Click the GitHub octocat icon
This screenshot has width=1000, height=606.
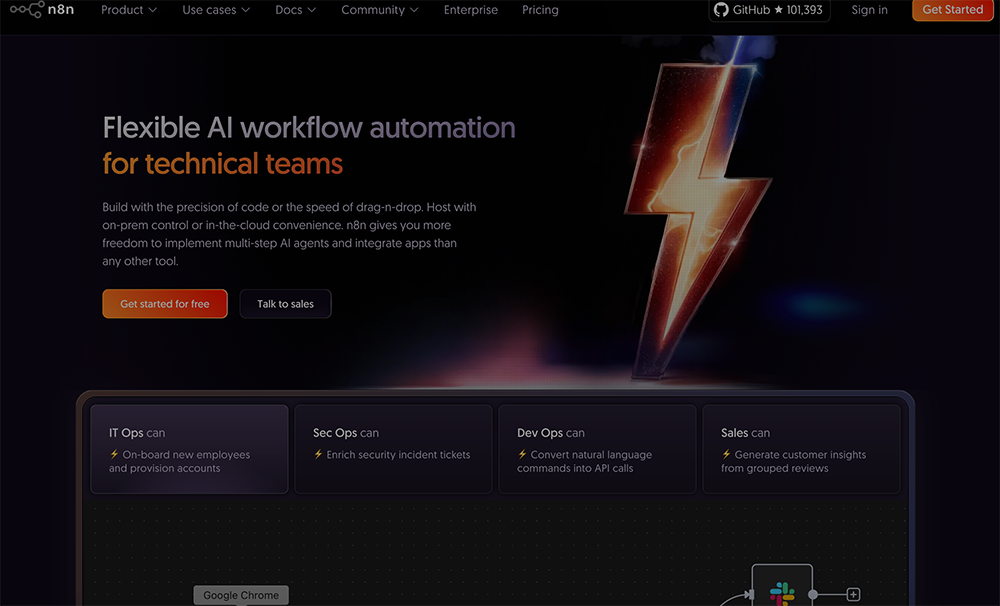pyautogui.click(x=721, y=10)
